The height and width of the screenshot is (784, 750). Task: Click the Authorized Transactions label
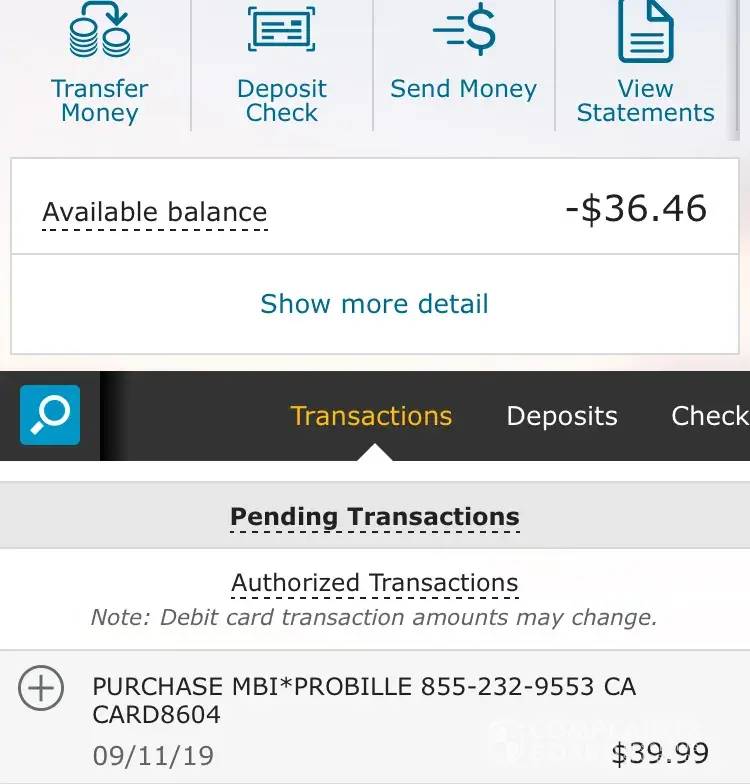coord(375,583)
